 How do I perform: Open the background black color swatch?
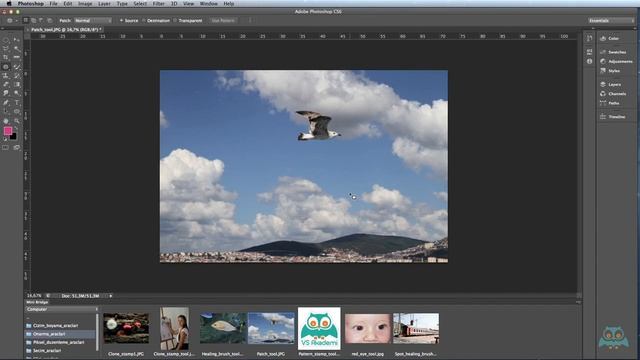(13, 137)
